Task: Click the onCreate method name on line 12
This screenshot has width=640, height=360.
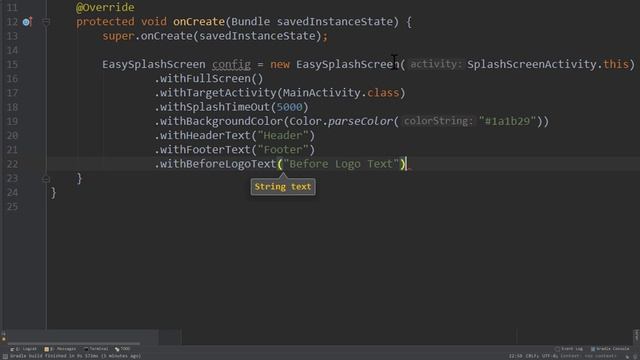Action: coord(199,22)
